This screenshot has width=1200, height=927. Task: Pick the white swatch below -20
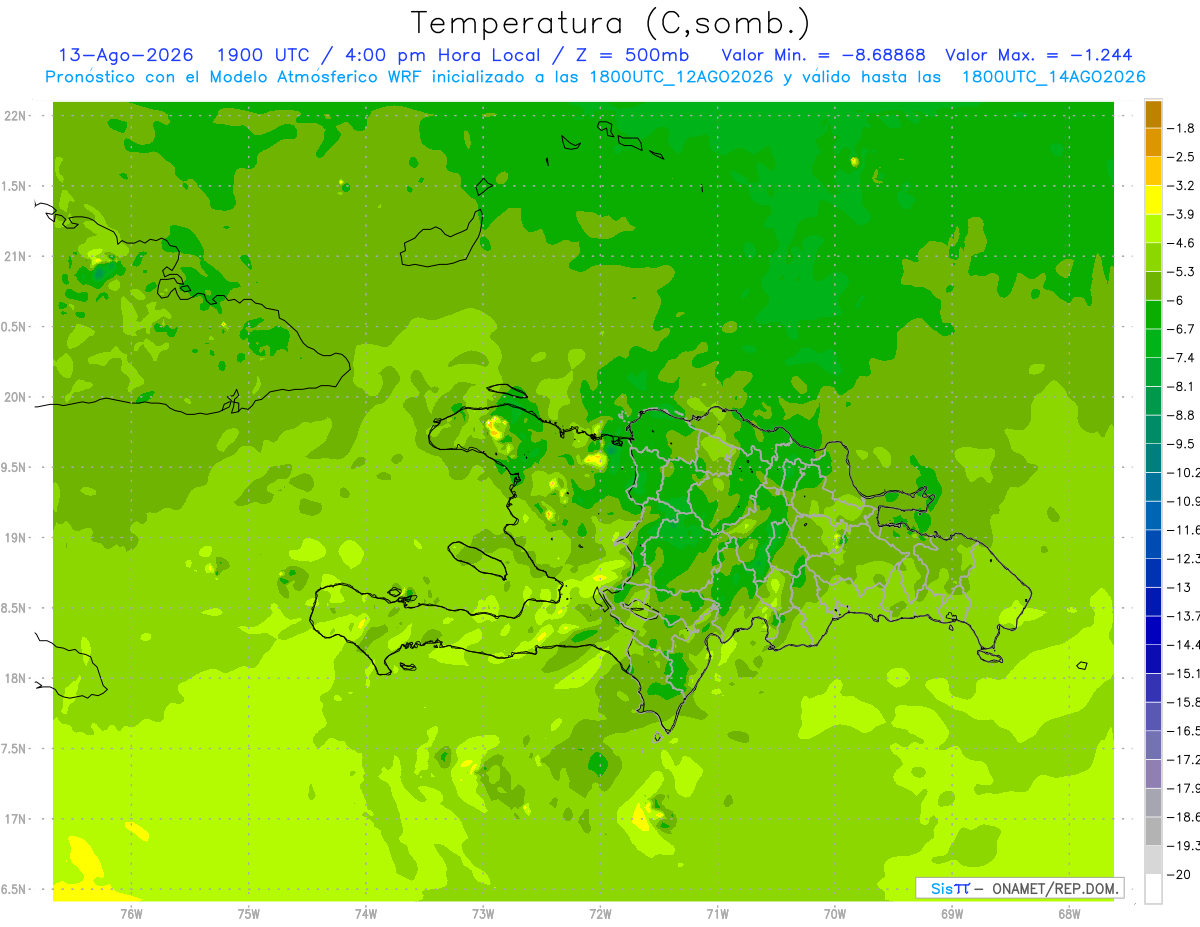click(x=1153, y=888)
